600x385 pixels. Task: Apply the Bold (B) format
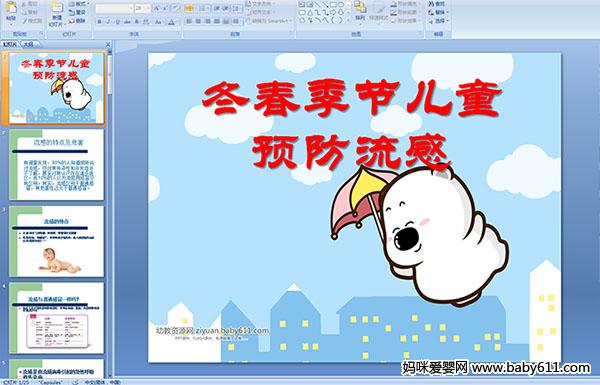tap(100, 22)
